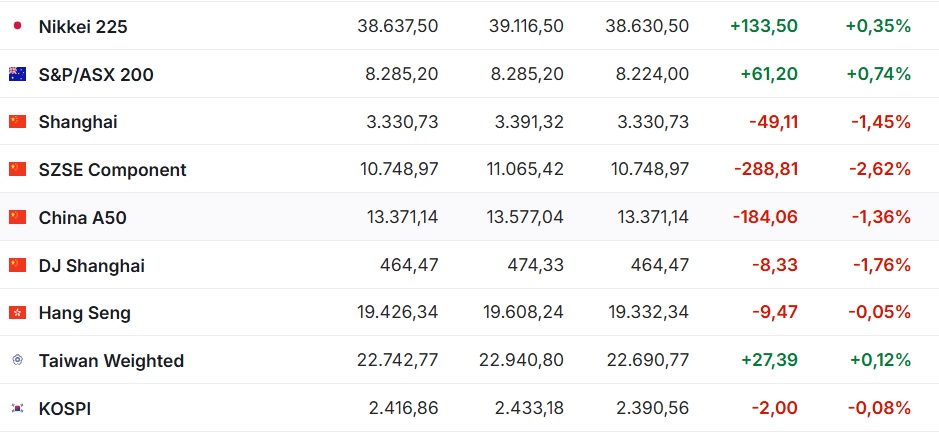Click the SZSE Component -2,62% change value

[x=880, y=169]
